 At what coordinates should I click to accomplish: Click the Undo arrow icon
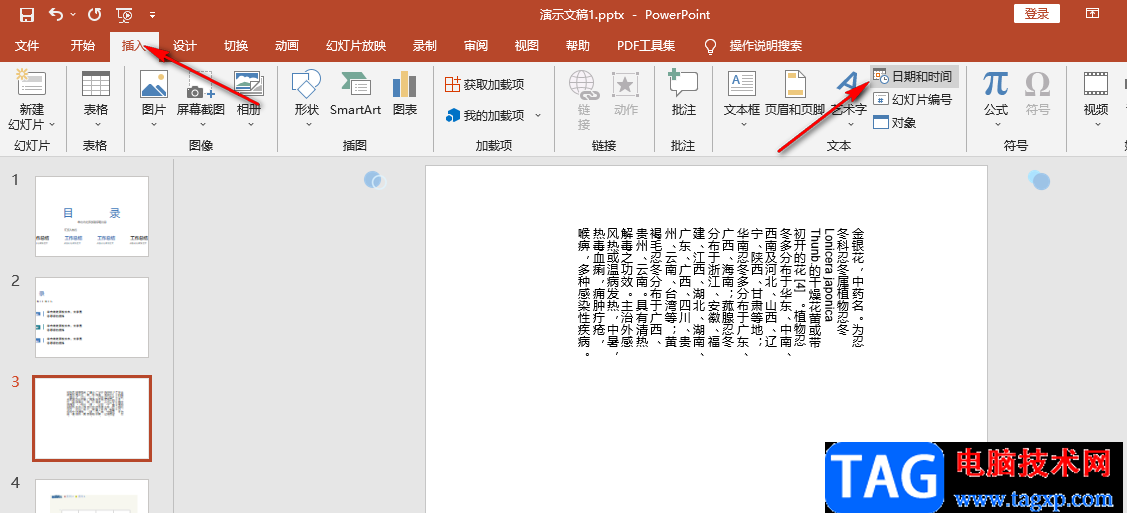(55, 14)
